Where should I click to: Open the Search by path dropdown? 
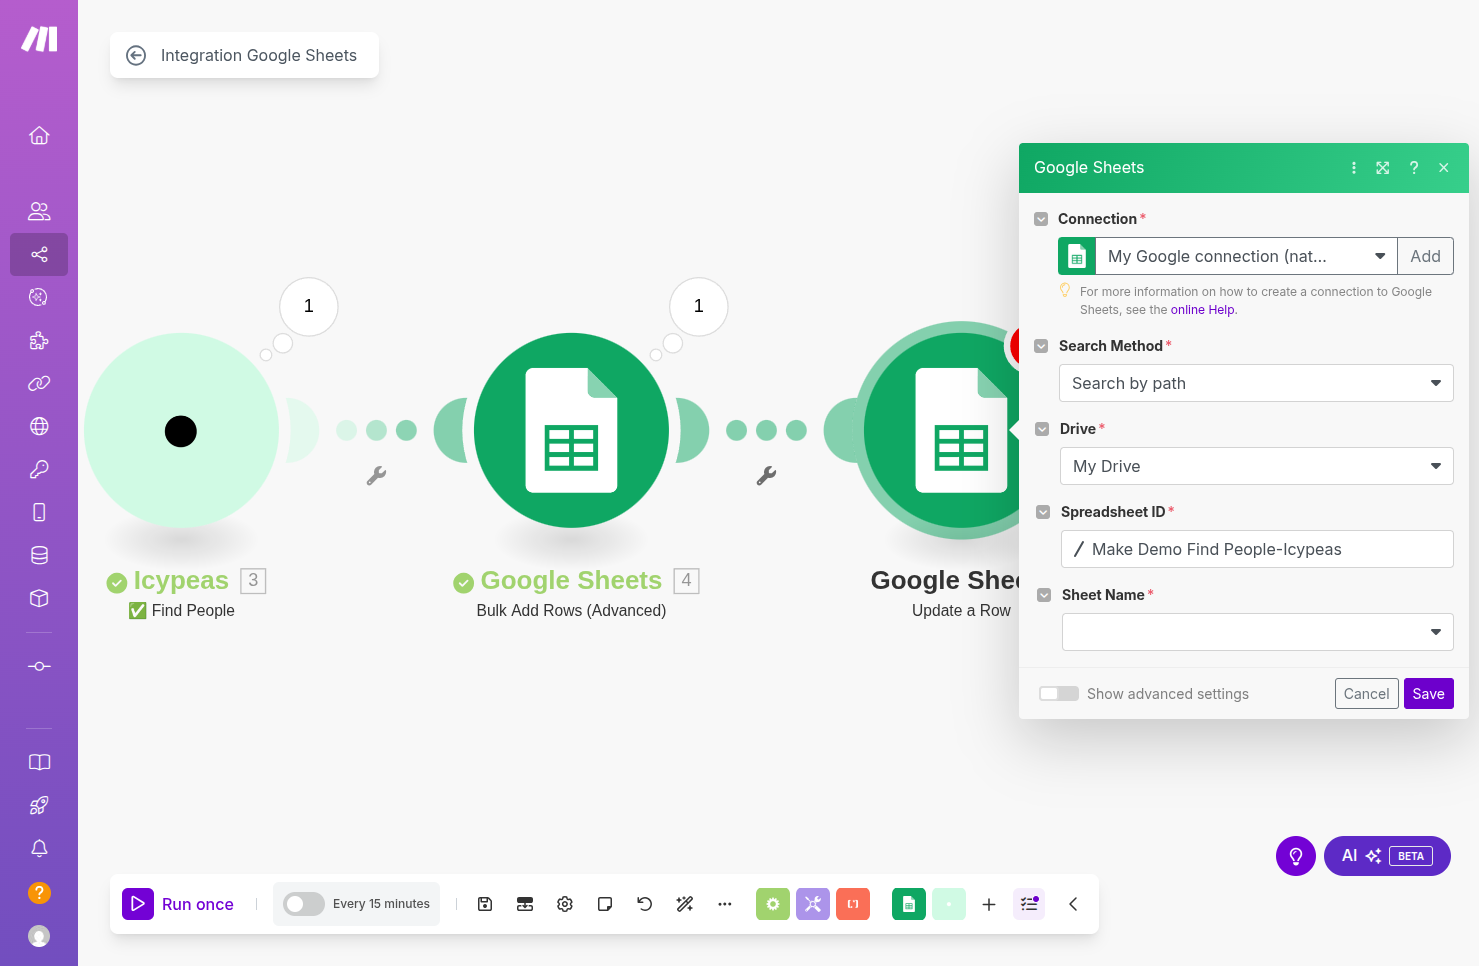(1256, 383)
